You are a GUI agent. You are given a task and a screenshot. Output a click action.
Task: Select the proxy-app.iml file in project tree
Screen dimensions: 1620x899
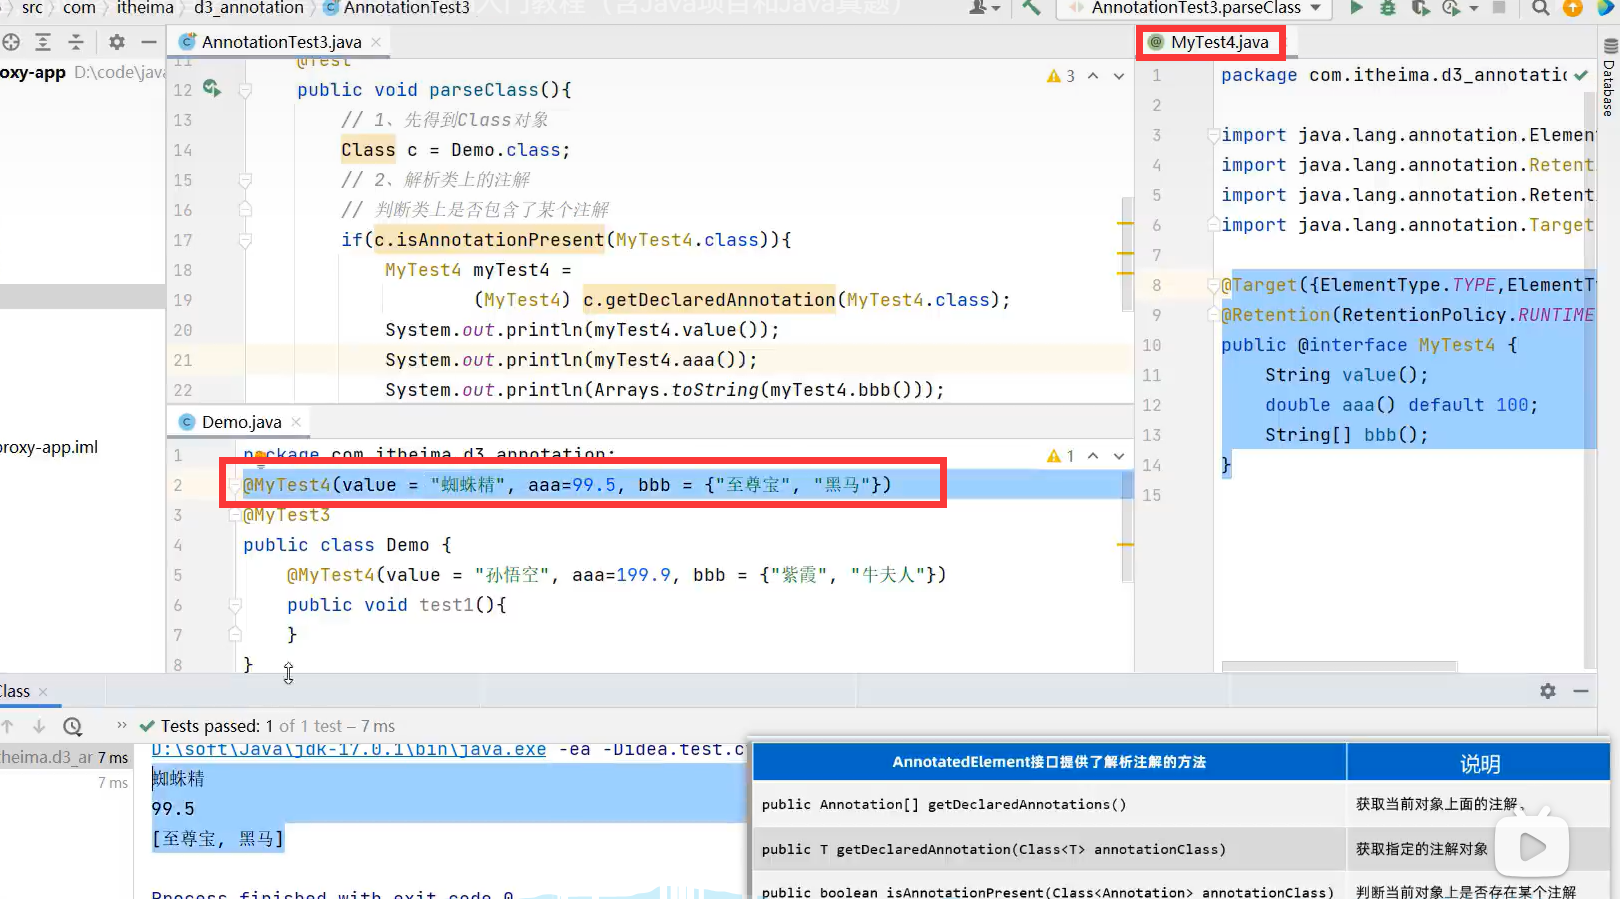click(x=49, y=447)
